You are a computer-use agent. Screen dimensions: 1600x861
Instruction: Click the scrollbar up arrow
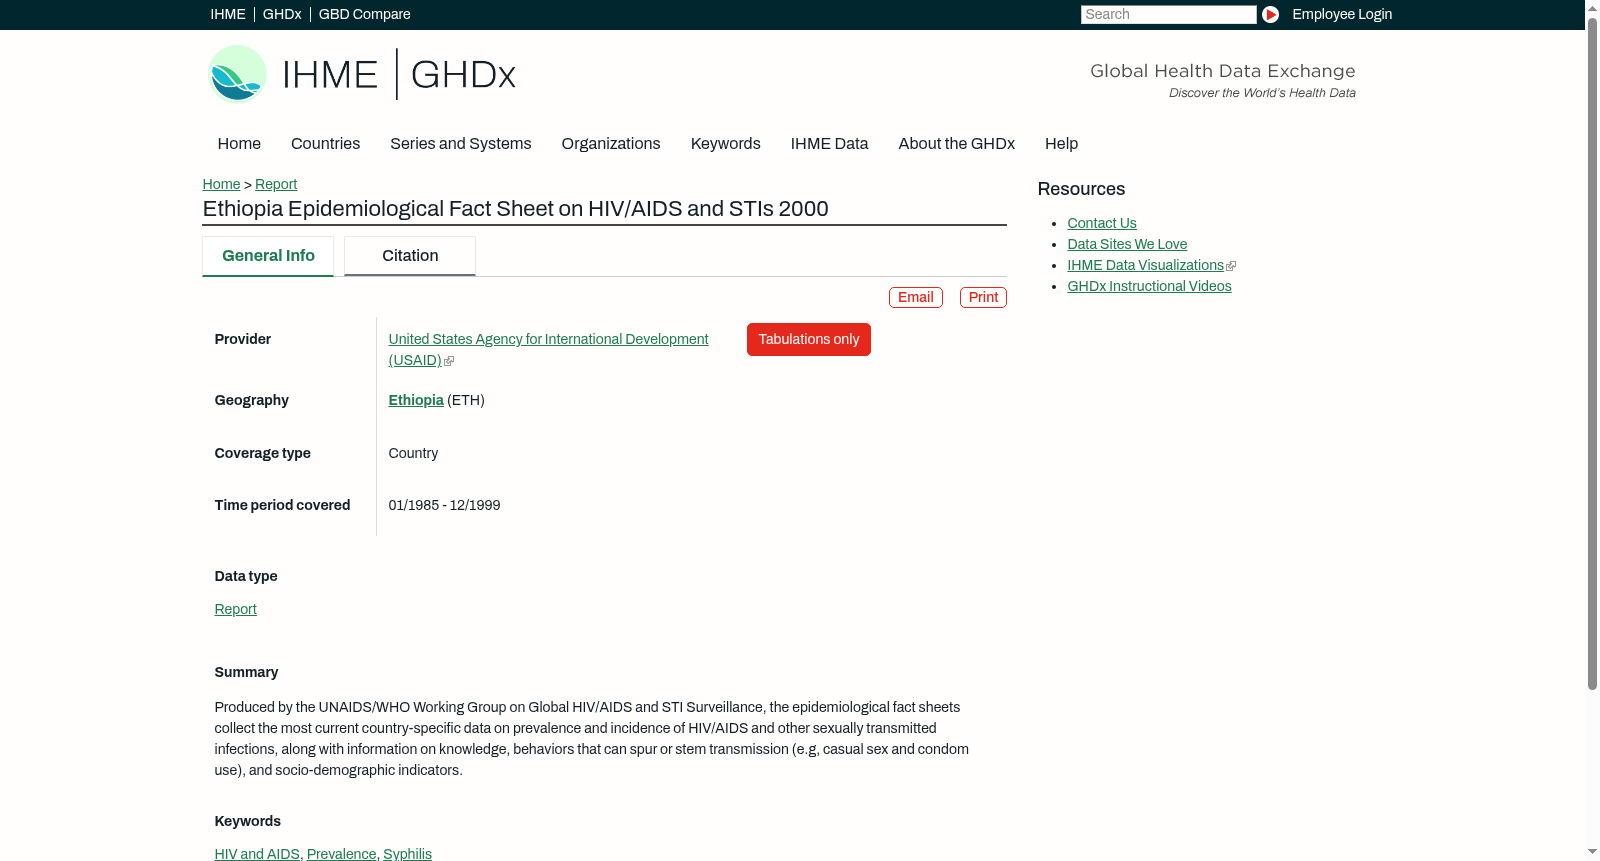[1592, 7]
